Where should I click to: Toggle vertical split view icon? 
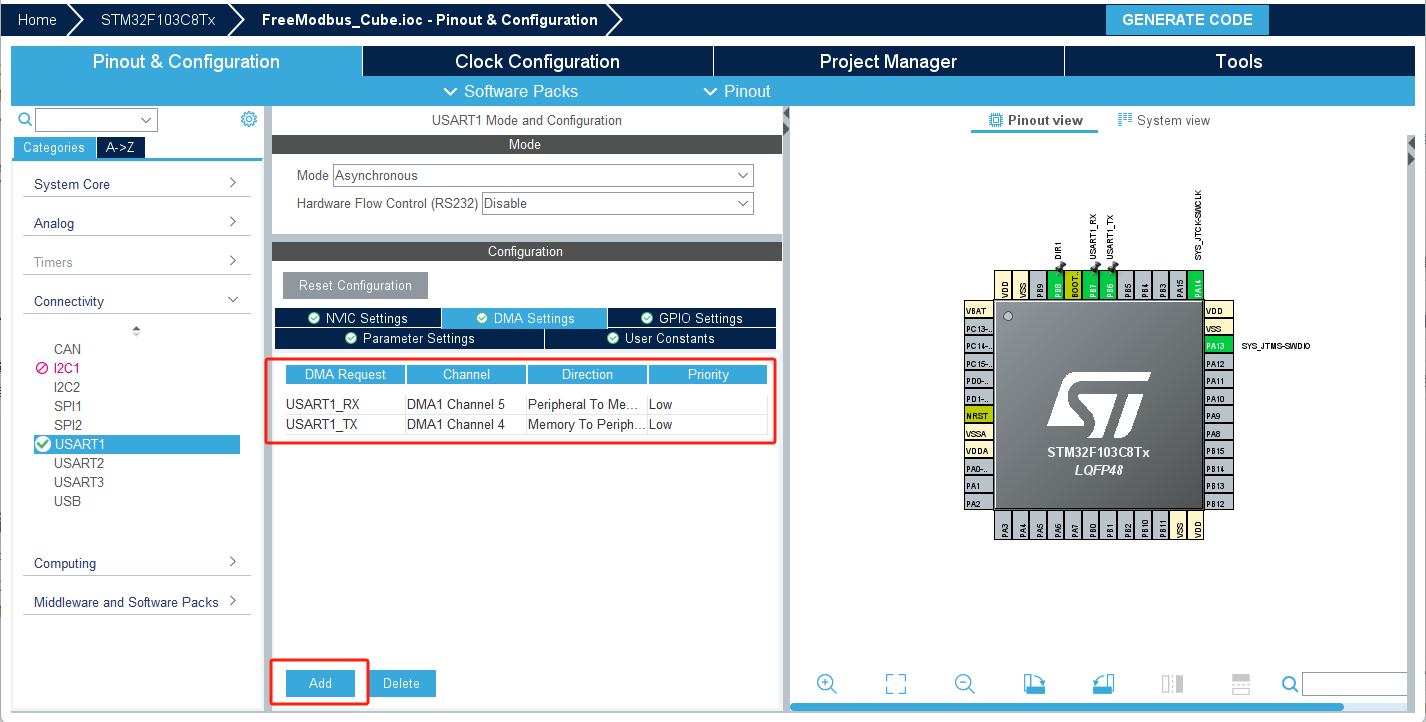click(1172, 684)
